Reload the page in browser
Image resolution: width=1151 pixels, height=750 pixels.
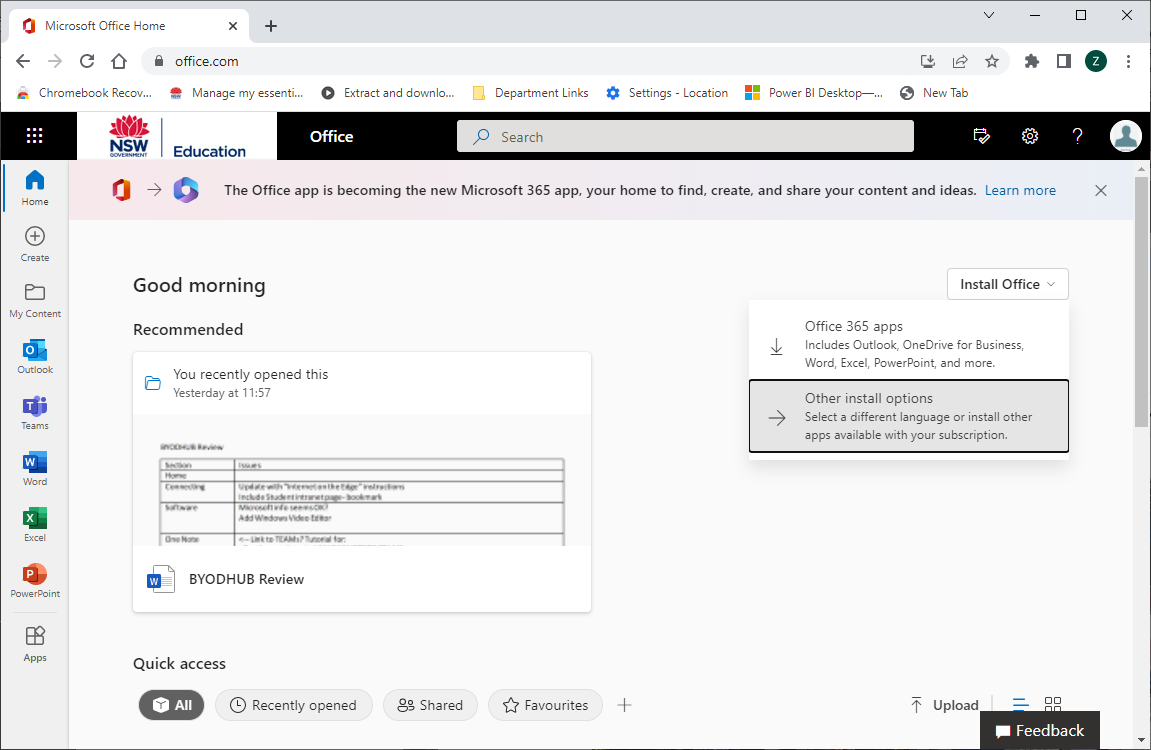pyautogui.click(x=87, y=61)
